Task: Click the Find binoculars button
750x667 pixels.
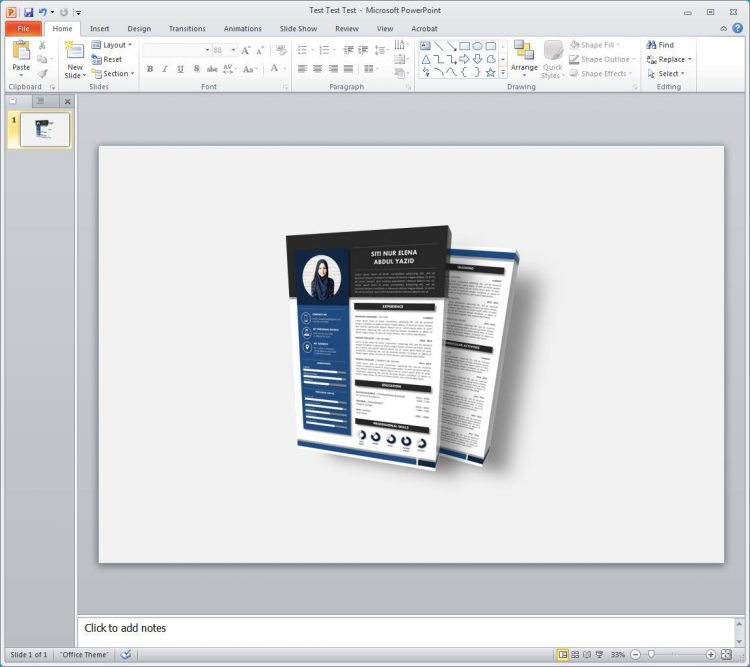Action: click(660, 45)
